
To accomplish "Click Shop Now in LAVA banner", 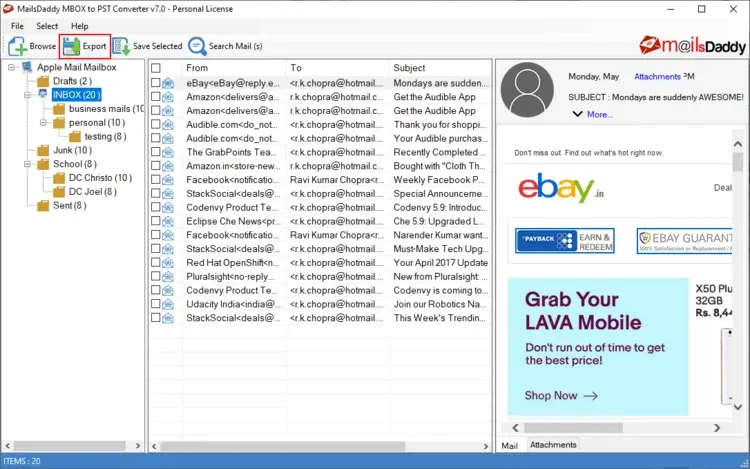I will (561, 396).
